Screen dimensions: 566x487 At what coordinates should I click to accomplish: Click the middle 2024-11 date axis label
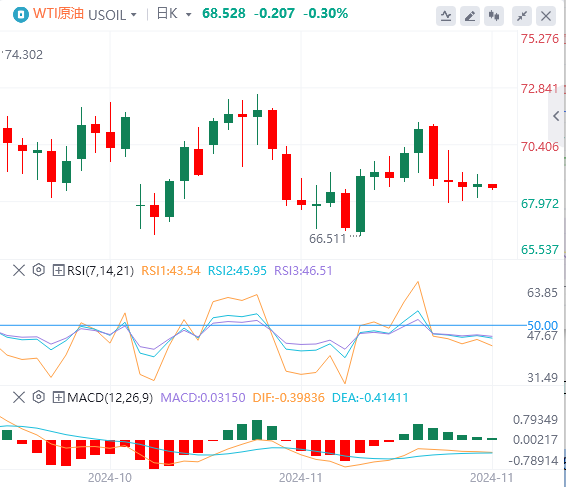click(x=301, y=478)
